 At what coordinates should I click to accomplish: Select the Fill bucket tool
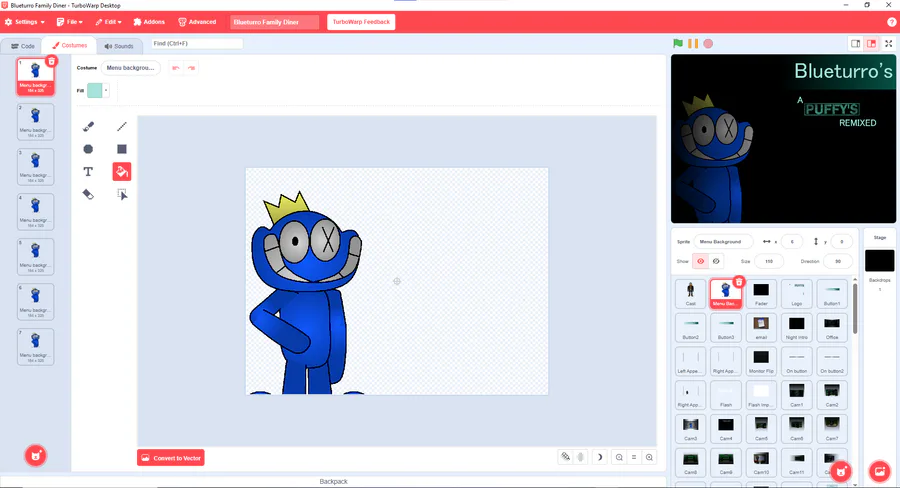[122, 172]
